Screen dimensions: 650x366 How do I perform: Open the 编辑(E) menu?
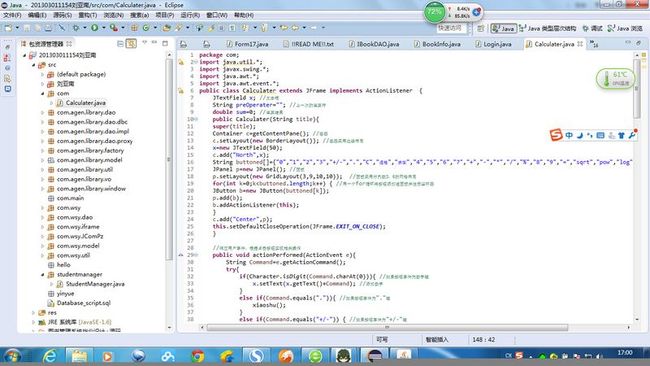coord(37,15)
